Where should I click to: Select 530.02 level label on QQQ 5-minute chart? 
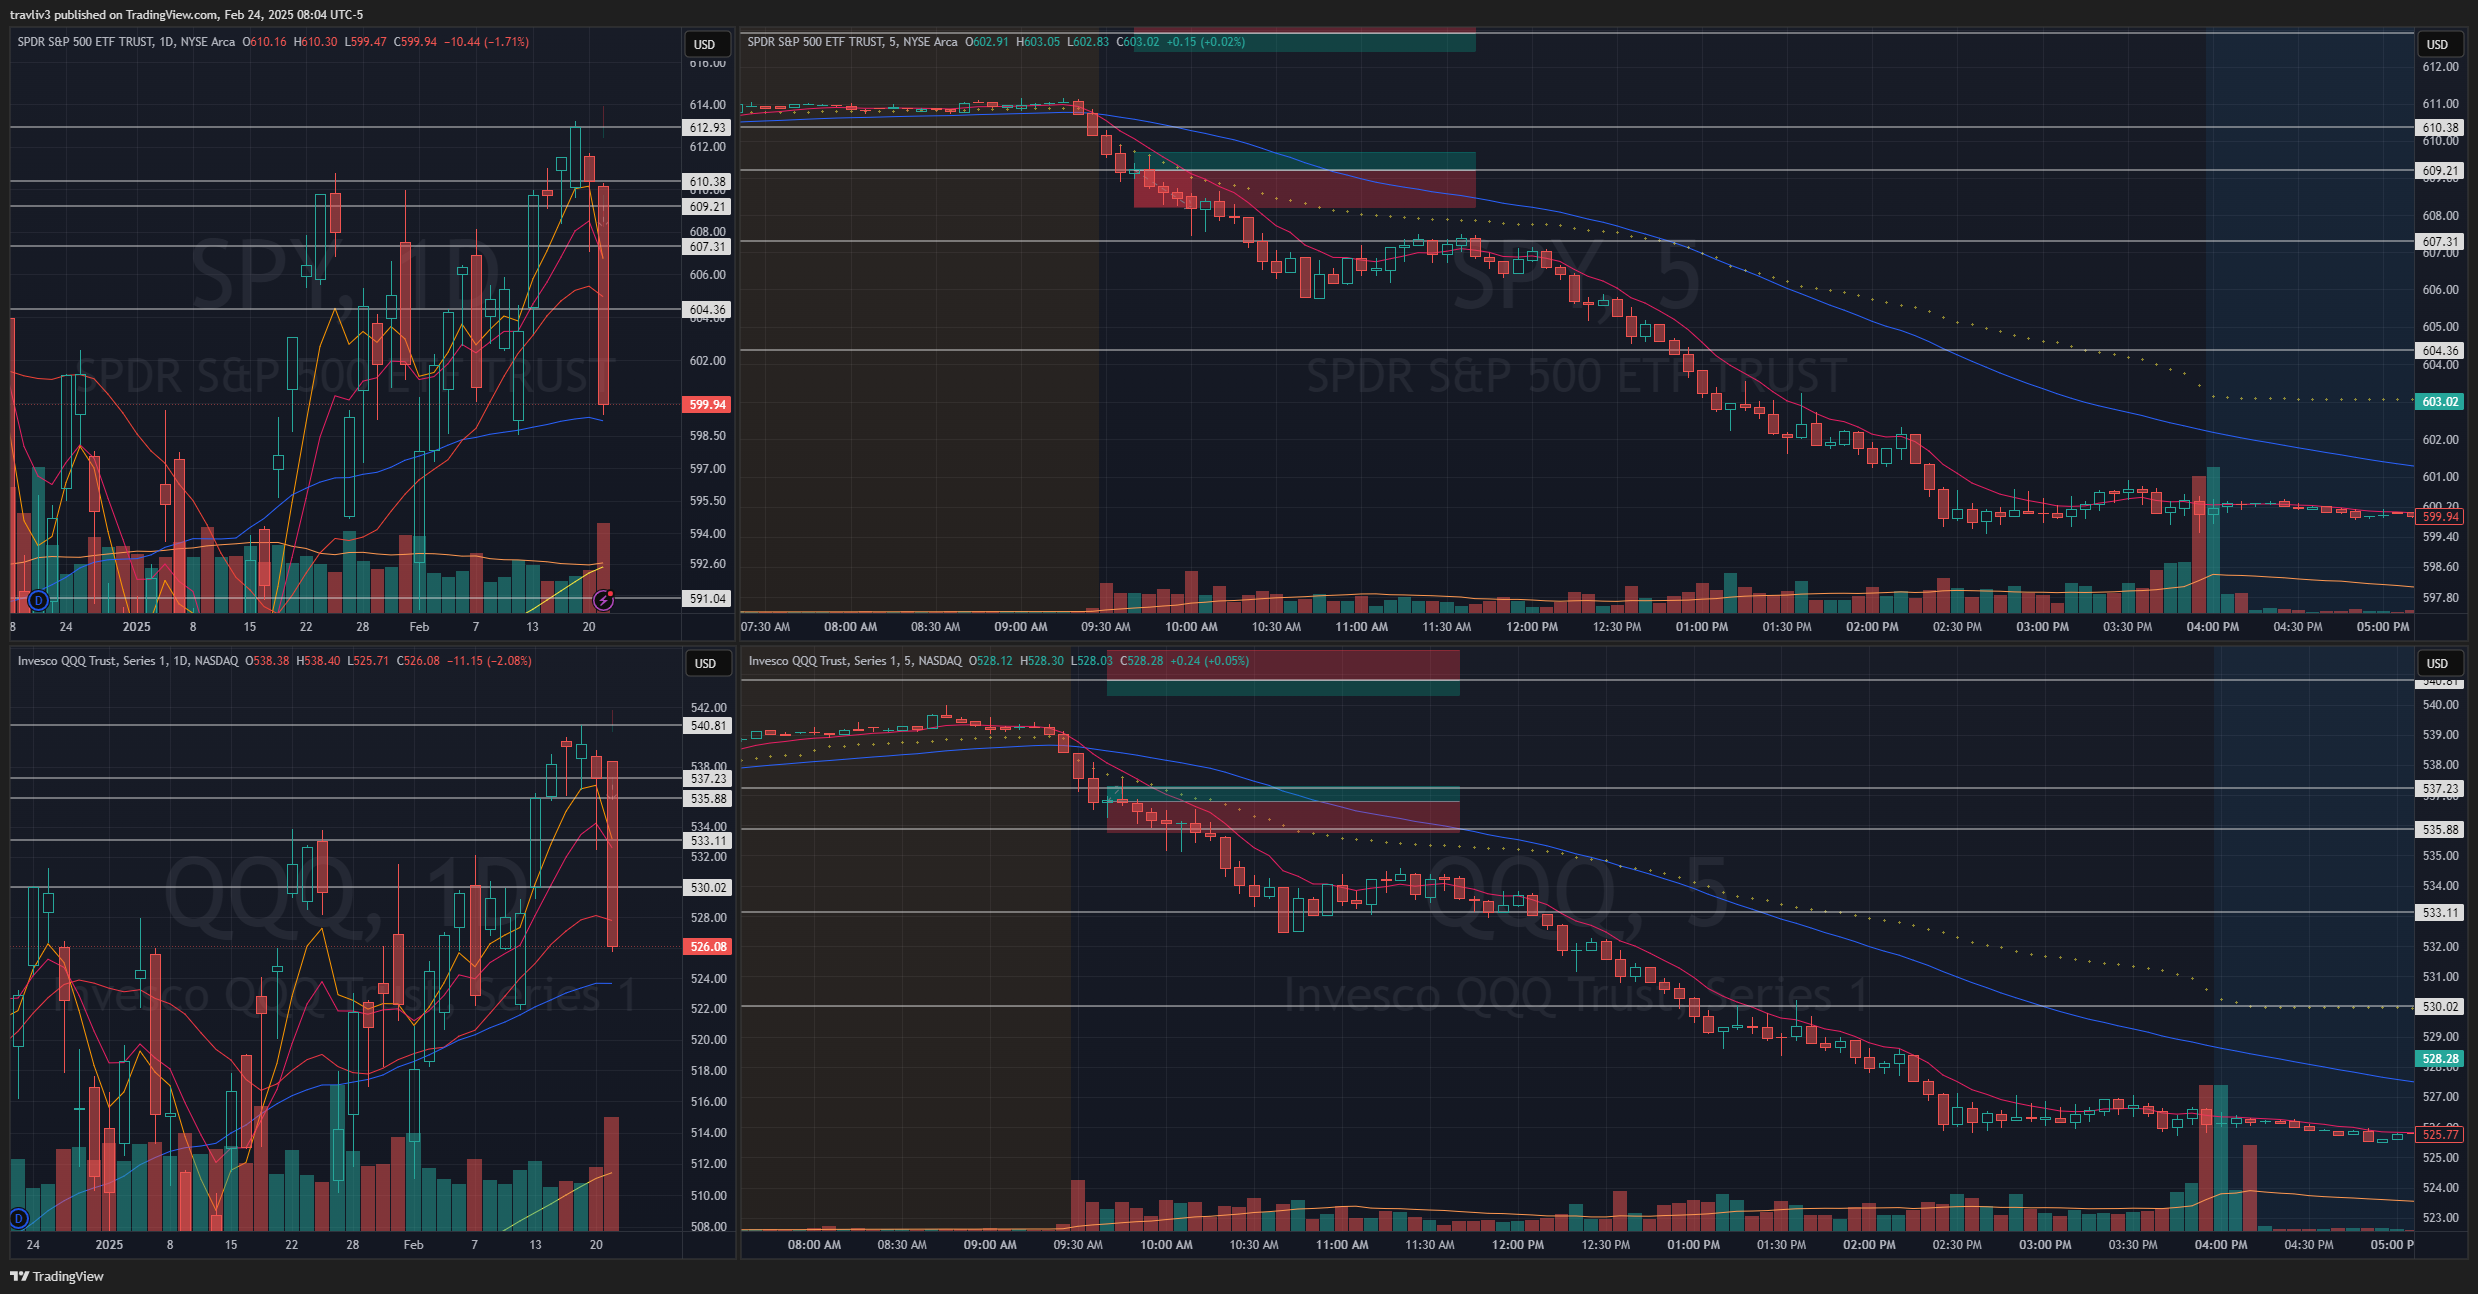tap(2440, 1007)
